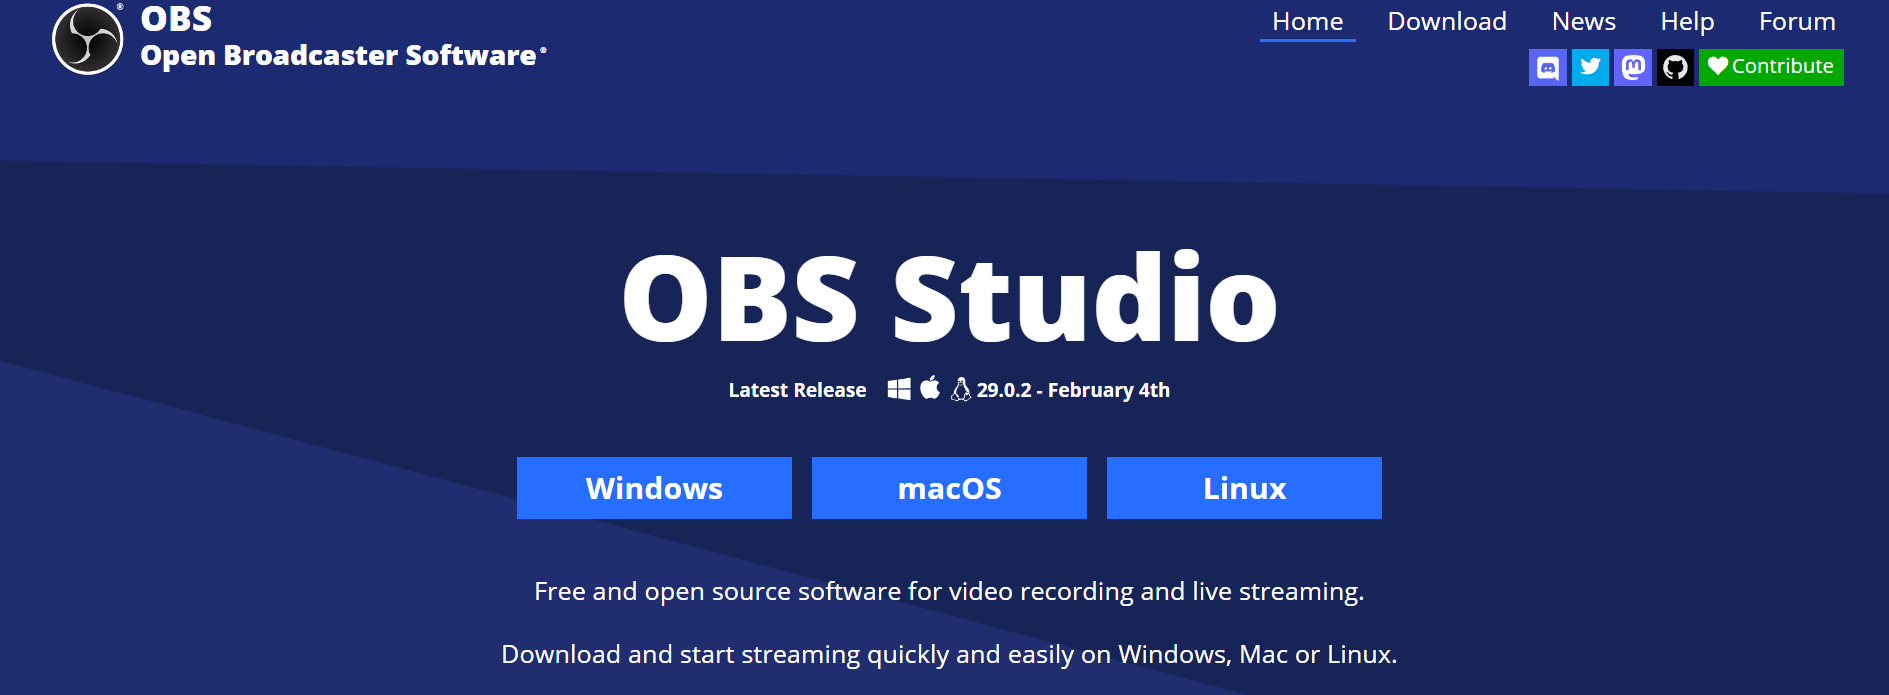The height and width of the screenshot is (695, 1889).
Task: Open the Twitter icon link
Action: [x=1590, y=68]
